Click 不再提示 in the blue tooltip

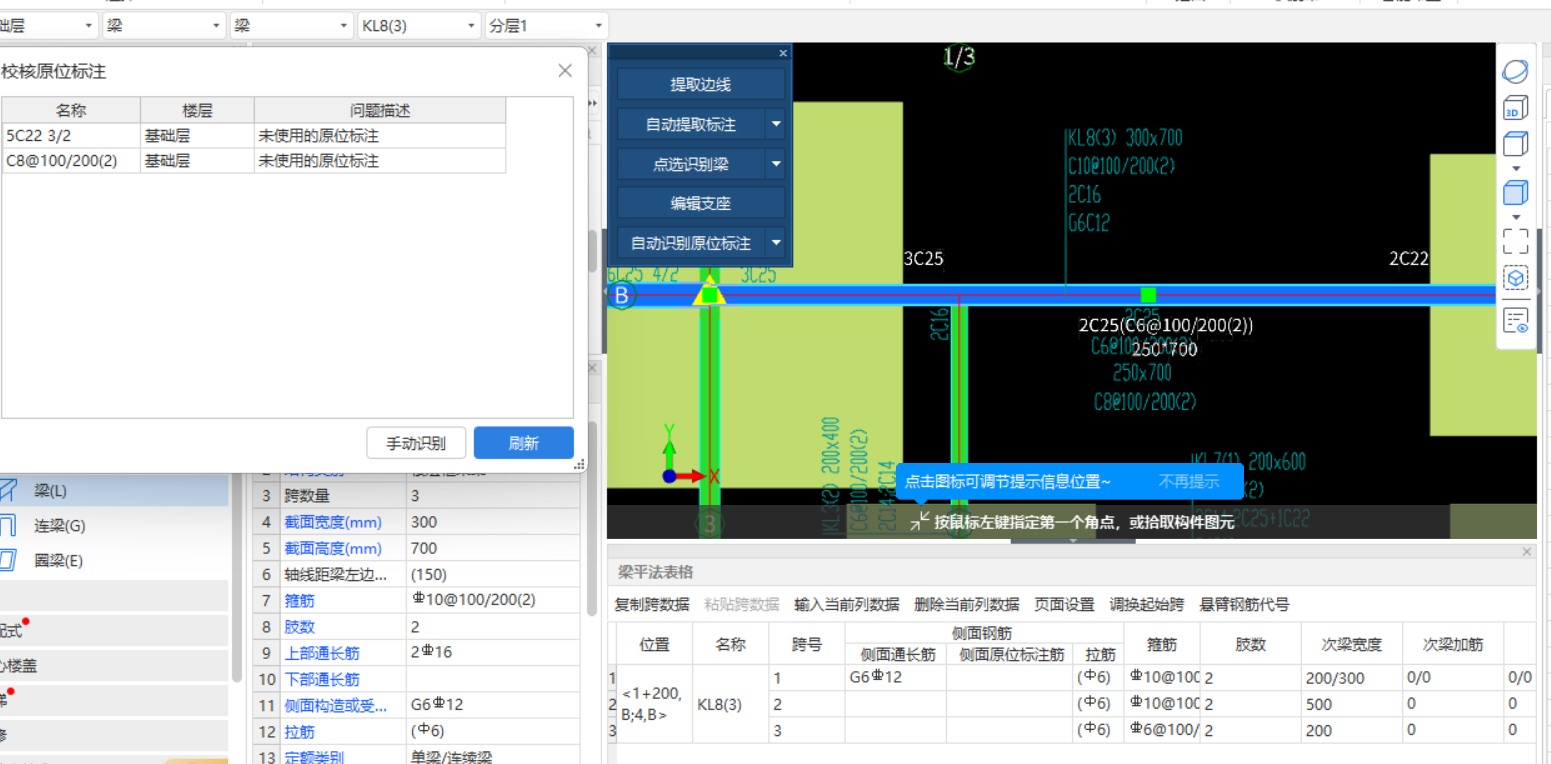point(1189,481)
